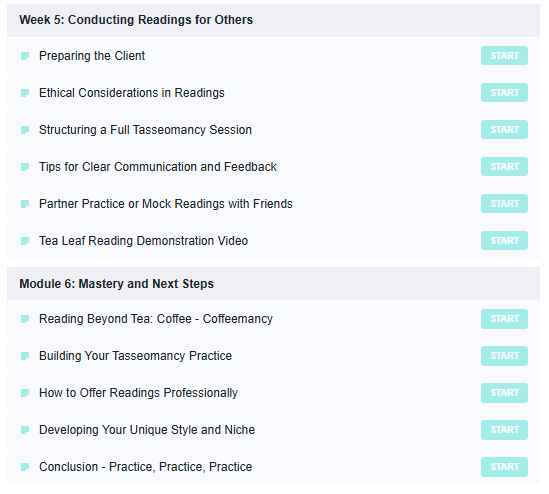Click the icon next to Conclusion - Practice lesson
Screen dimensions: 549x494
click(x=25, y=467)
